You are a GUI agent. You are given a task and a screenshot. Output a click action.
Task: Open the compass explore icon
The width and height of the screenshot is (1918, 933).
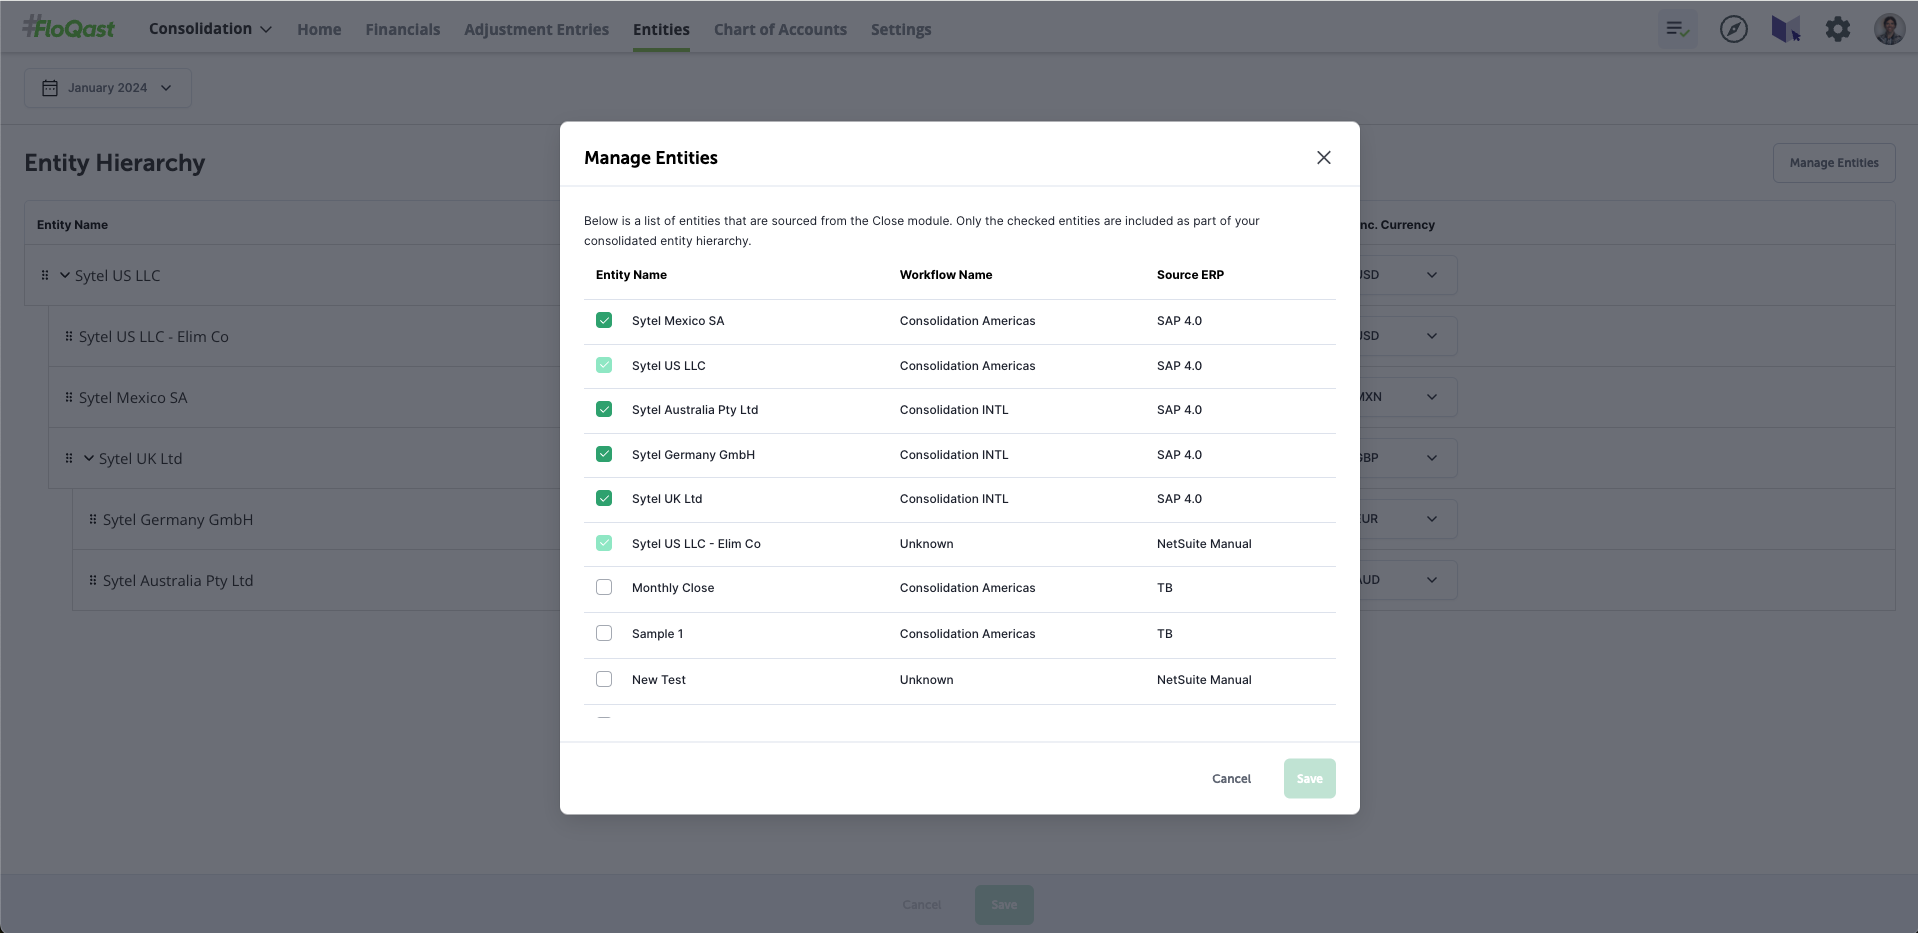coord(1733,29)
